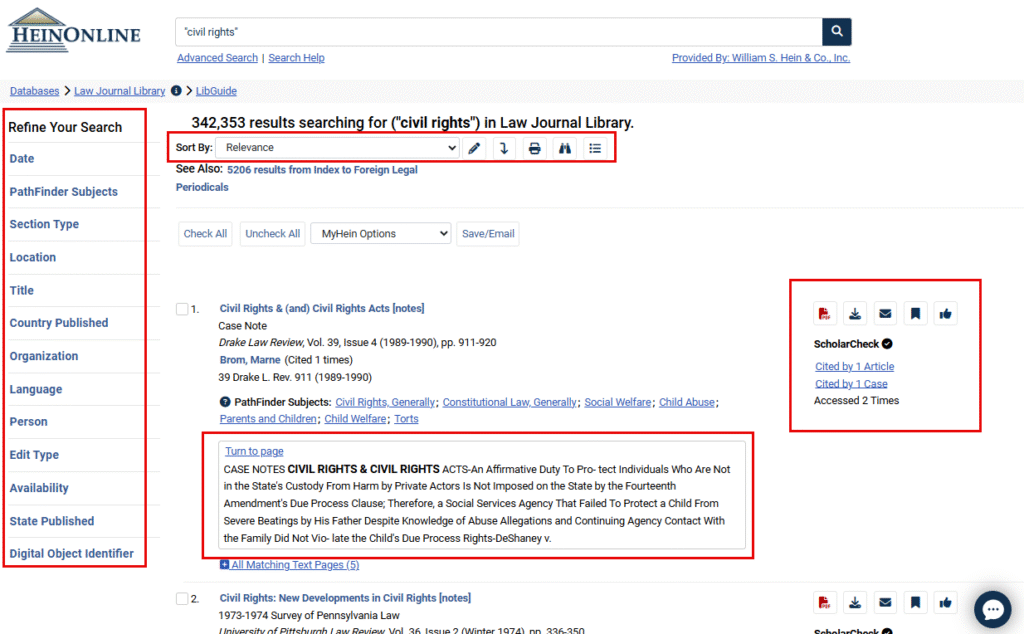Open the MyHein Options dropdown
The height and width of the screenshot is (634, 1024).
point(380,234)
